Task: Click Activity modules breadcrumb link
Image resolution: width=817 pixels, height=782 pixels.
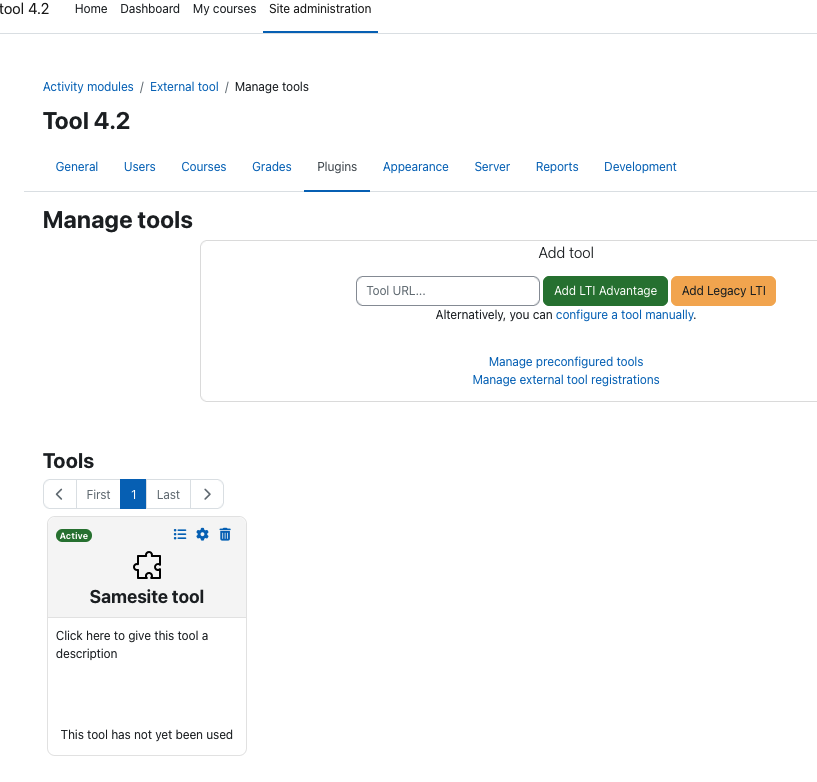Action: (88, 86)
